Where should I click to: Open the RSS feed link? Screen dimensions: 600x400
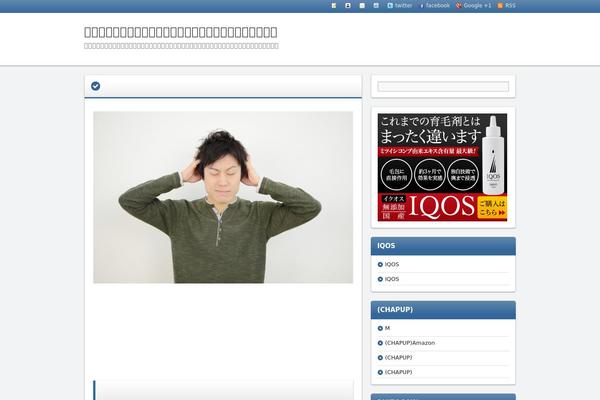[x=506, y=5]
